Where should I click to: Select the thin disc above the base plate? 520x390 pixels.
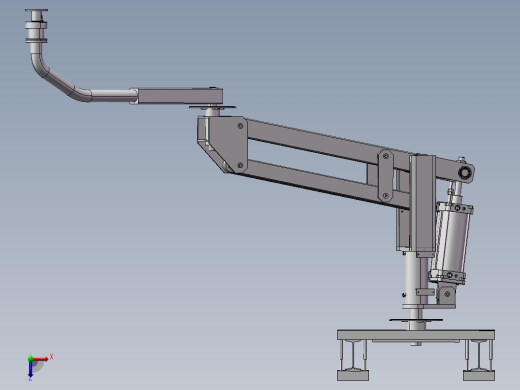coord(416,320)
